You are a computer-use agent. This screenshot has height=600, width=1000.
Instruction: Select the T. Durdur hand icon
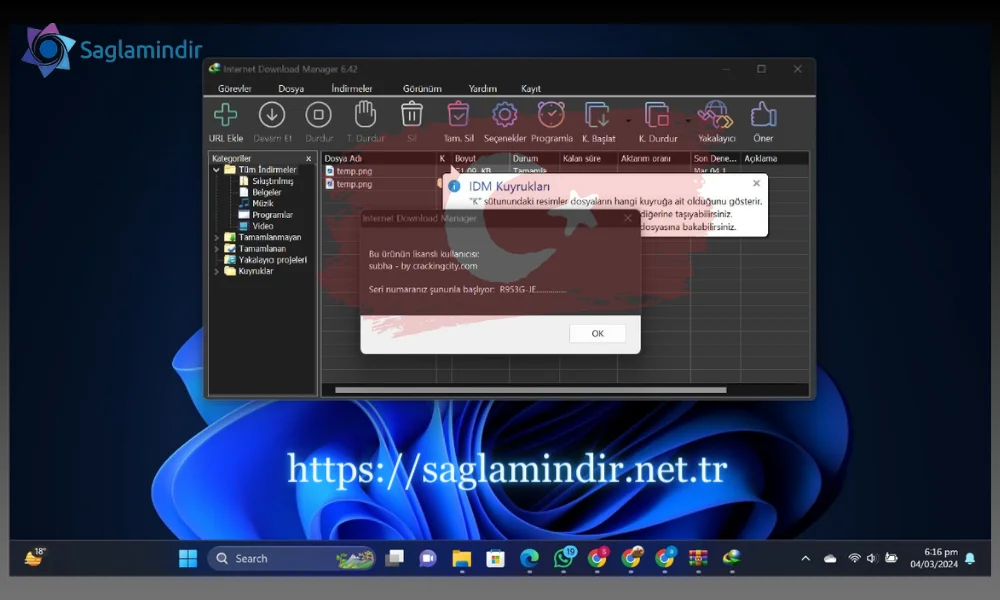click(x=365, y=115)
